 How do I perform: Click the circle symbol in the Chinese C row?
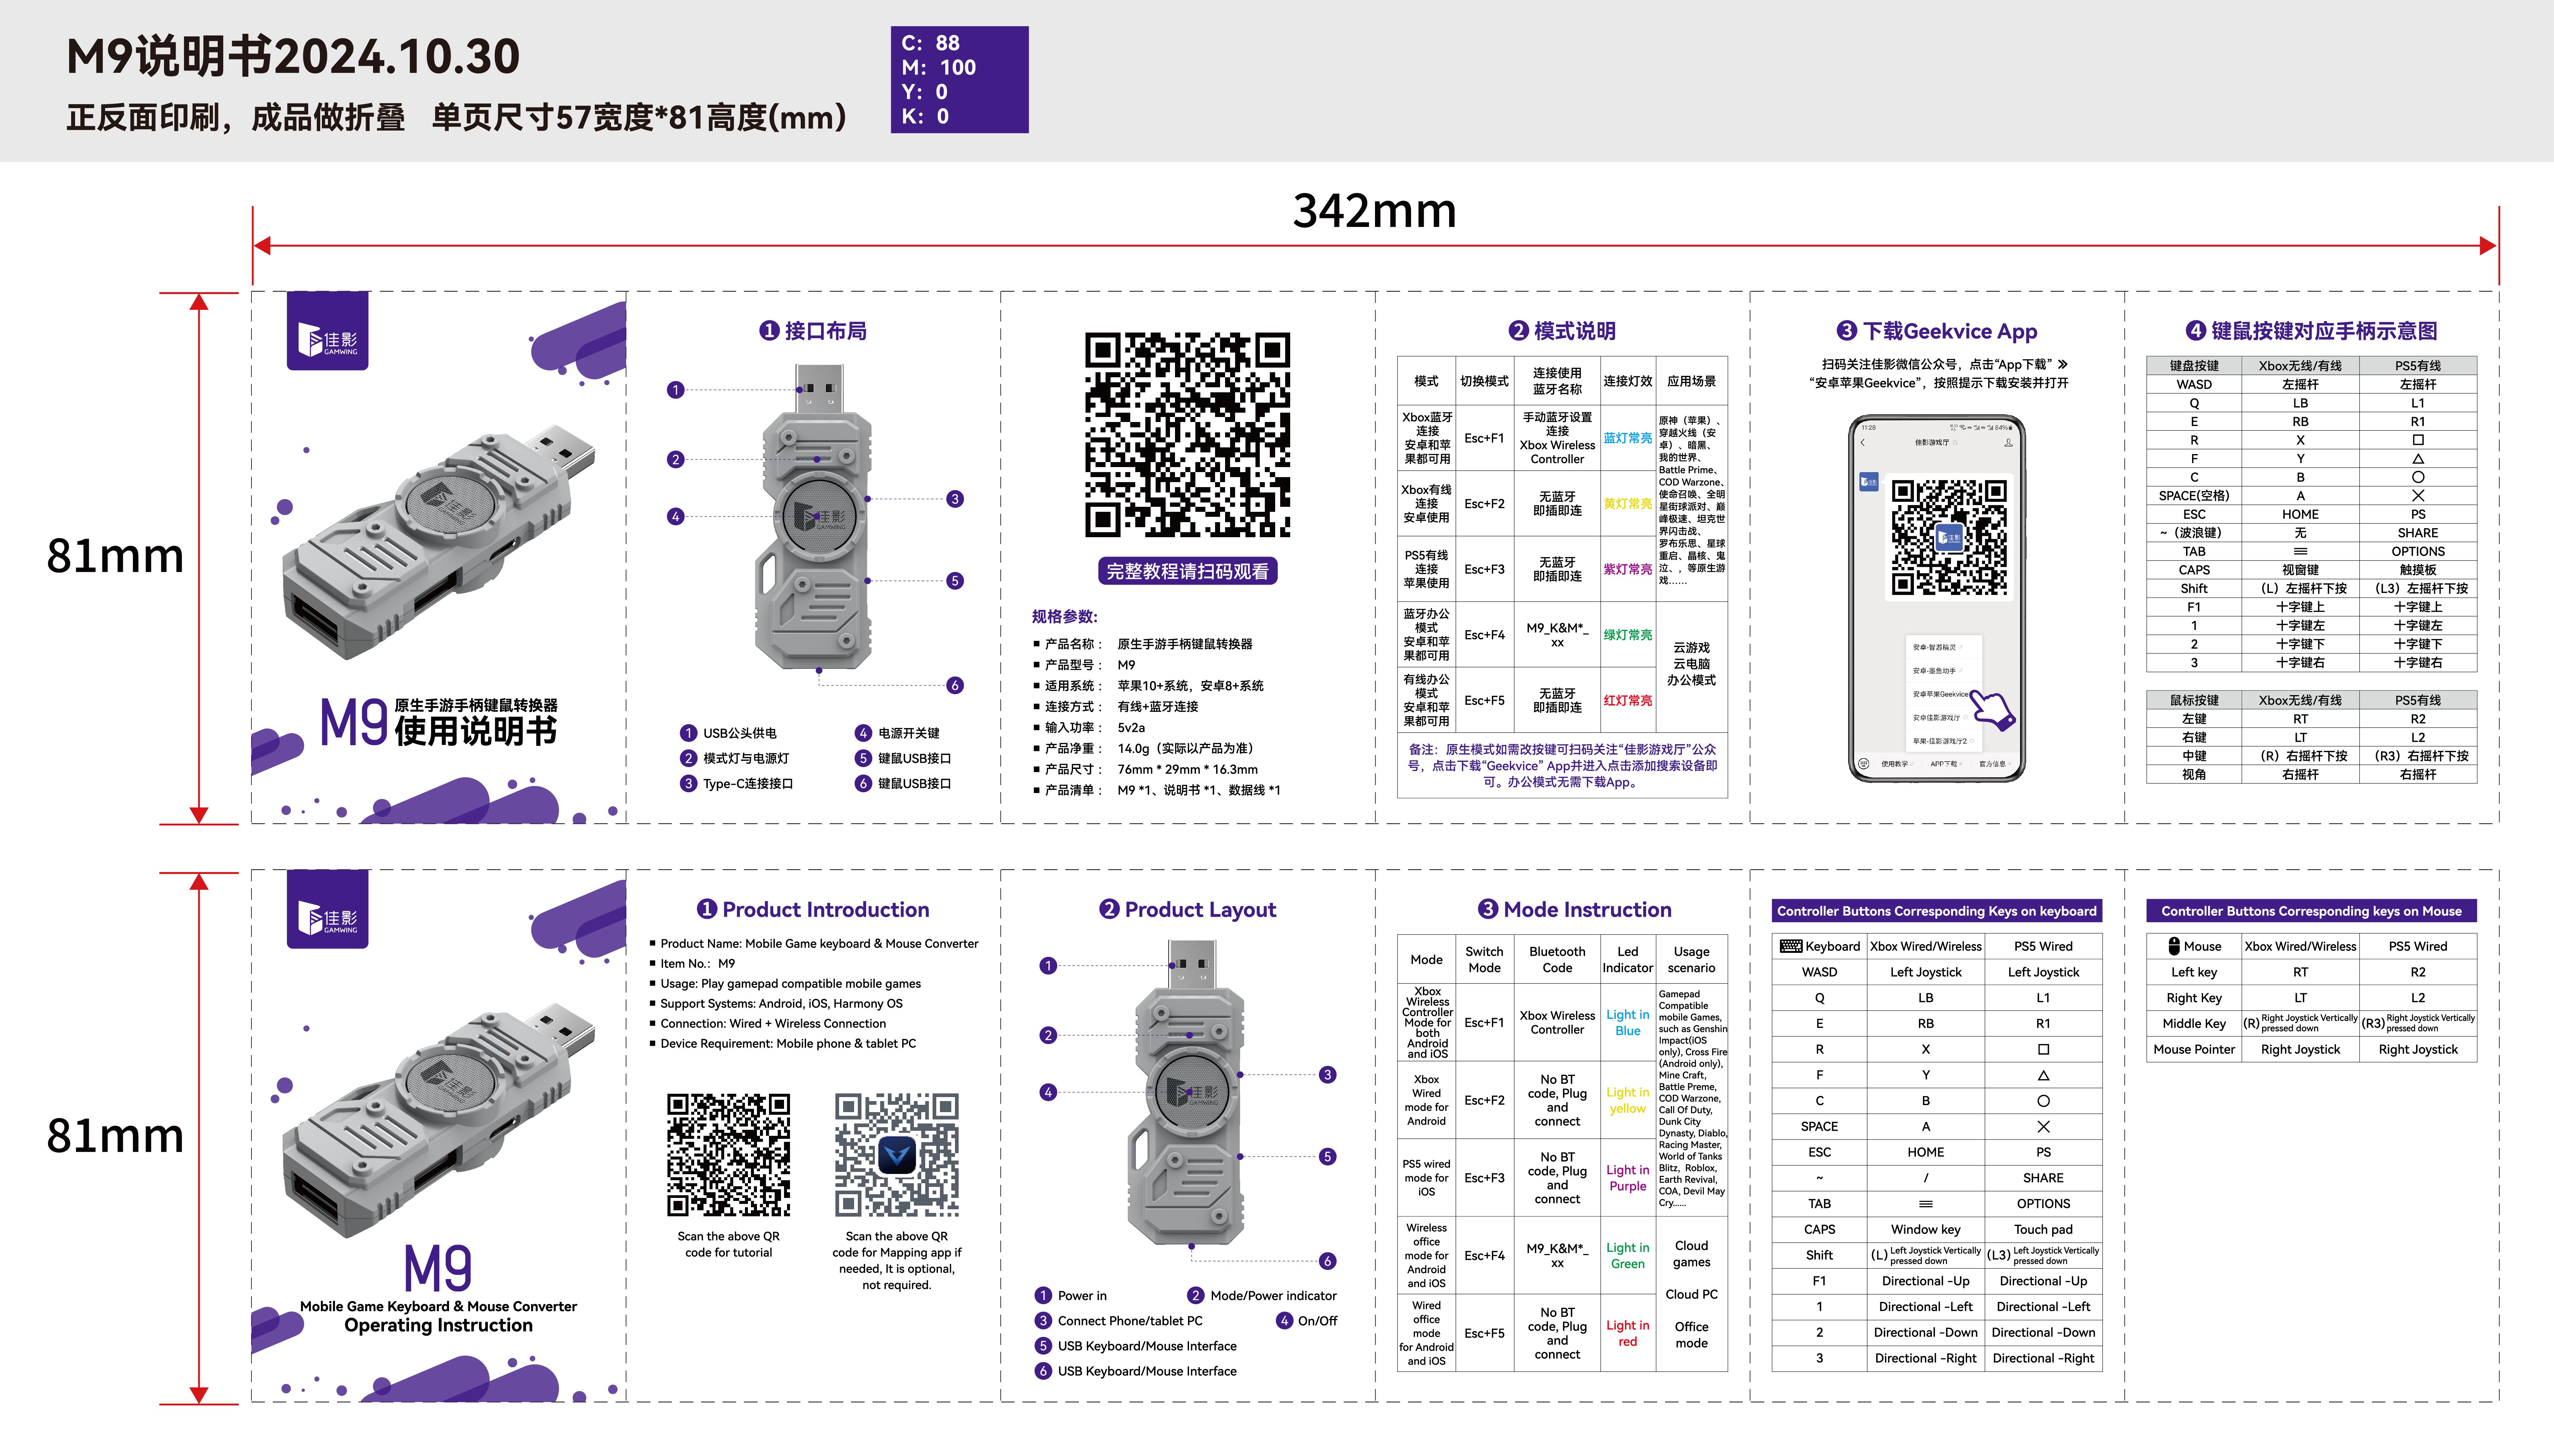[2418, 477]
